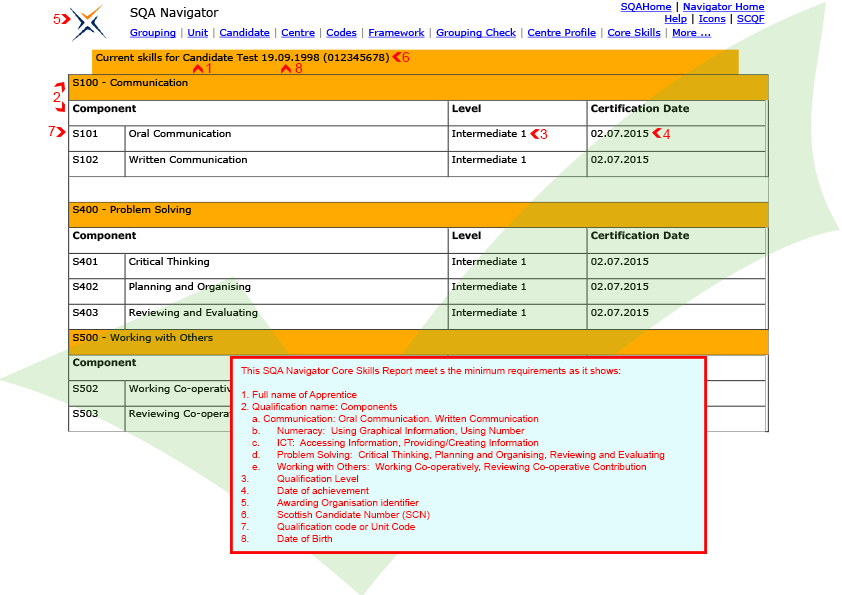This screenshot has width=842, height=595.
Task: Select the S403 code cell
Action: click(x=97, y=317)
